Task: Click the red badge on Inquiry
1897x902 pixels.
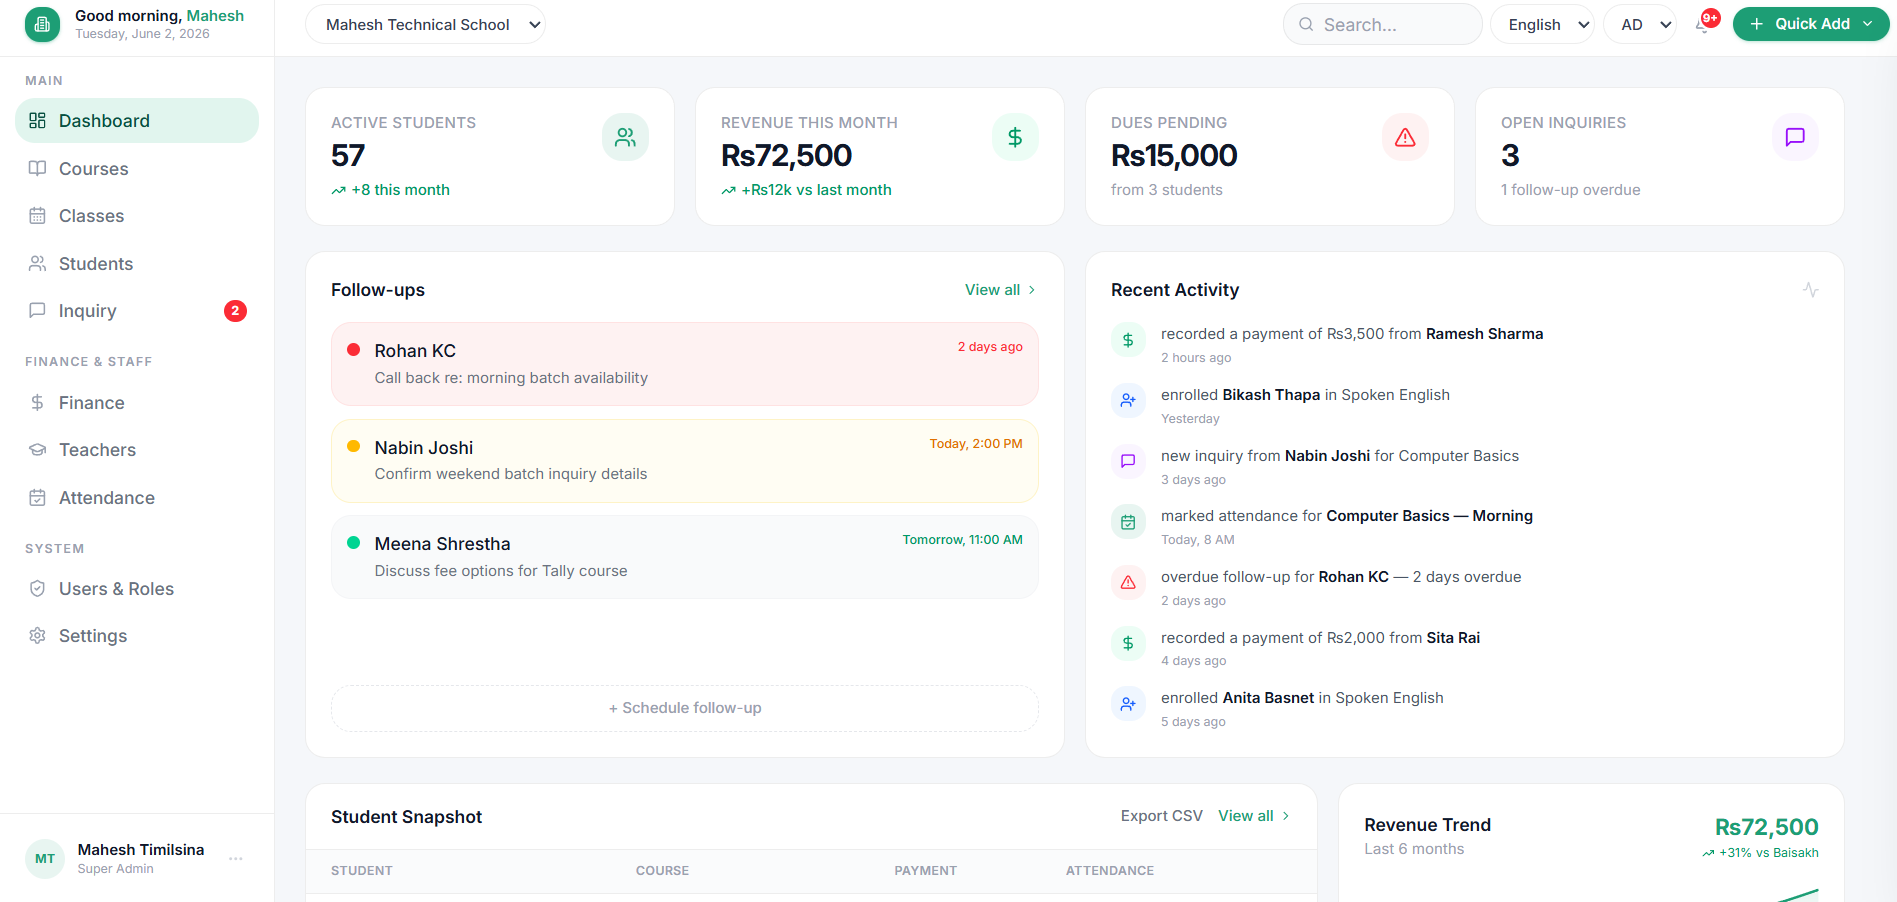Action: 235,311
